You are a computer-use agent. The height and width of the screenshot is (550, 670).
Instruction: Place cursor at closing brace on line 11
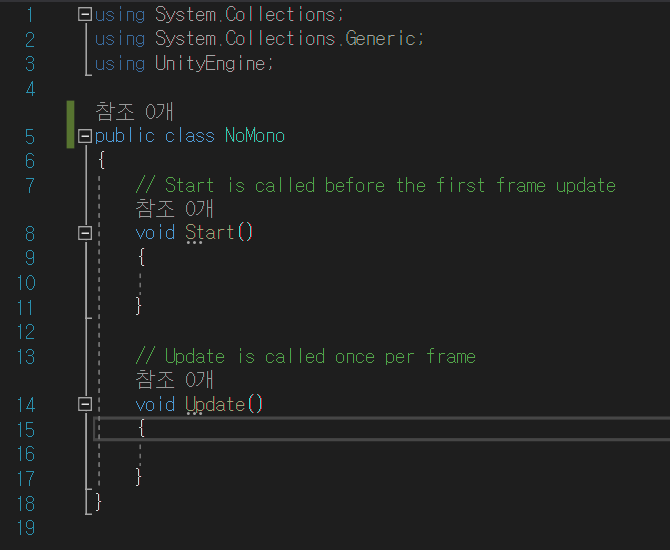click(138, 306)
